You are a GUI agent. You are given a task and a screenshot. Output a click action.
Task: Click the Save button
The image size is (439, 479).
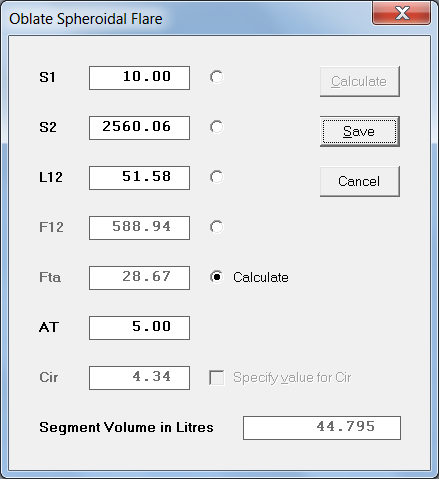point(360,131)
